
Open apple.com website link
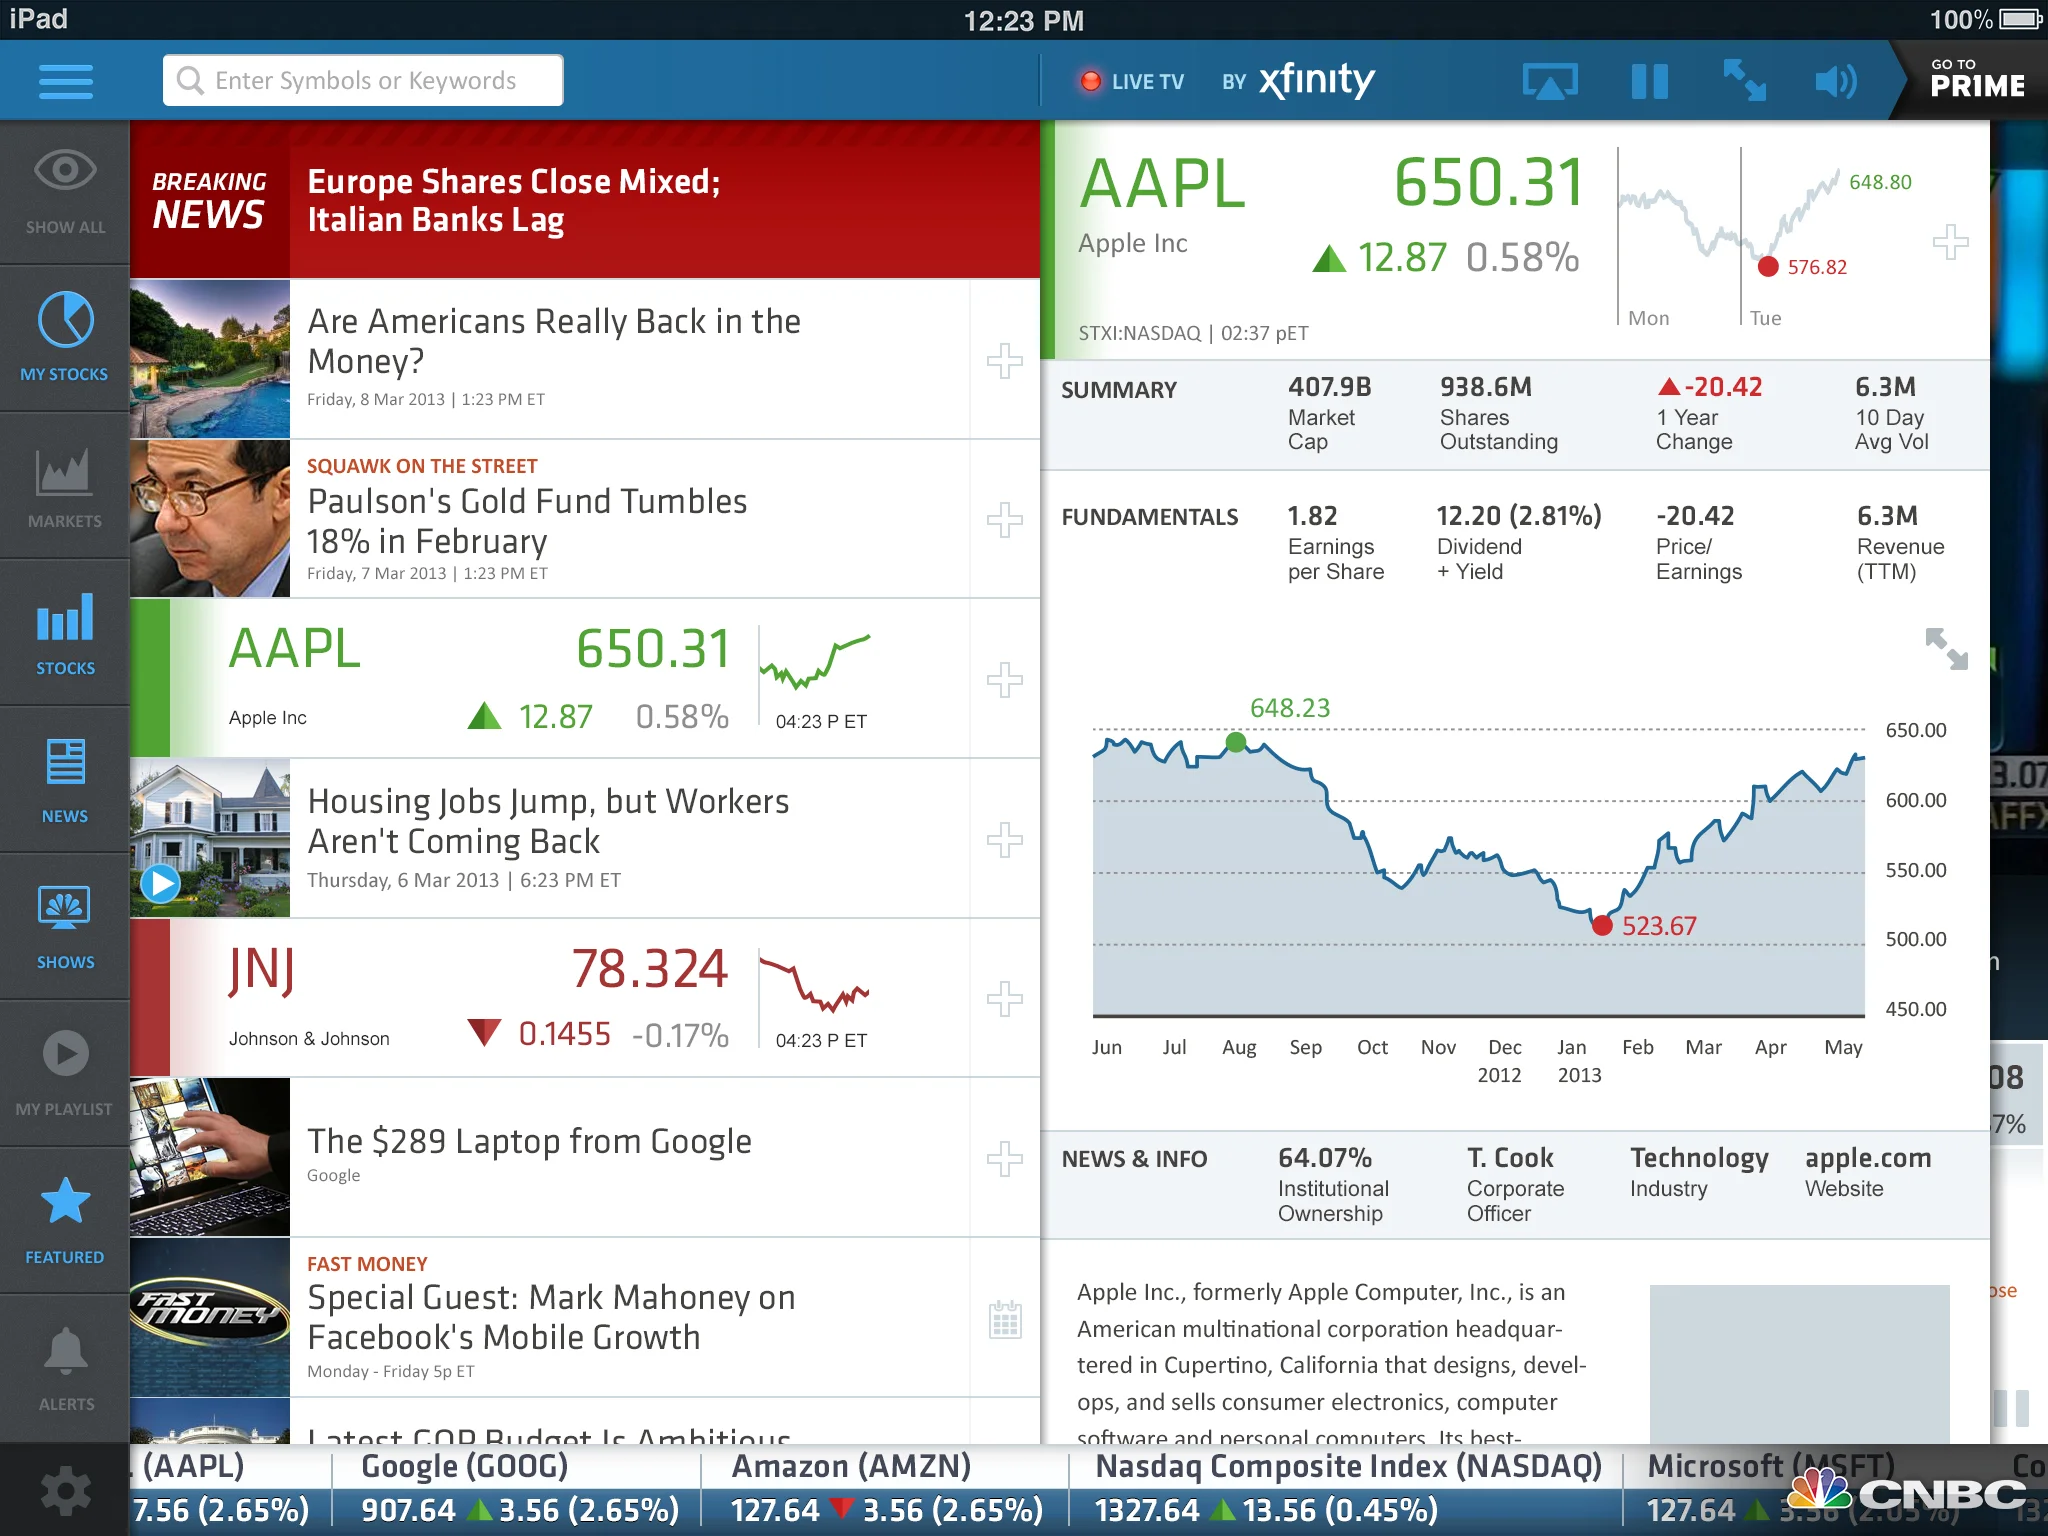[1867, 1171]
